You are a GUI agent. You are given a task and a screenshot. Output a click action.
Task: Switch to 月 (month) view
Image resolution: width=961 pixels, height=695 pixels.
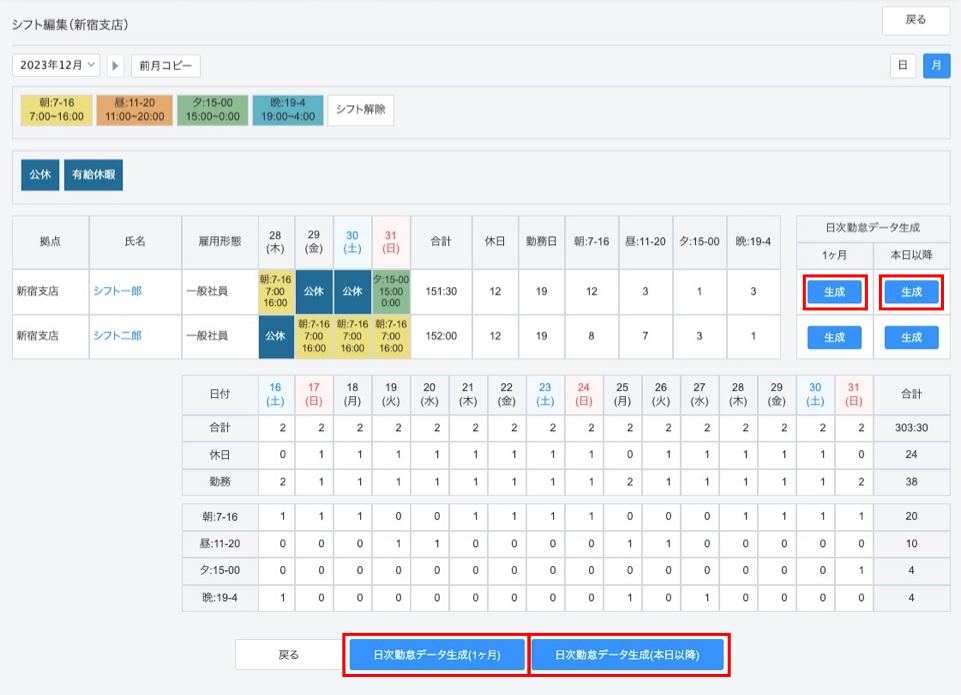pos(936,66)
